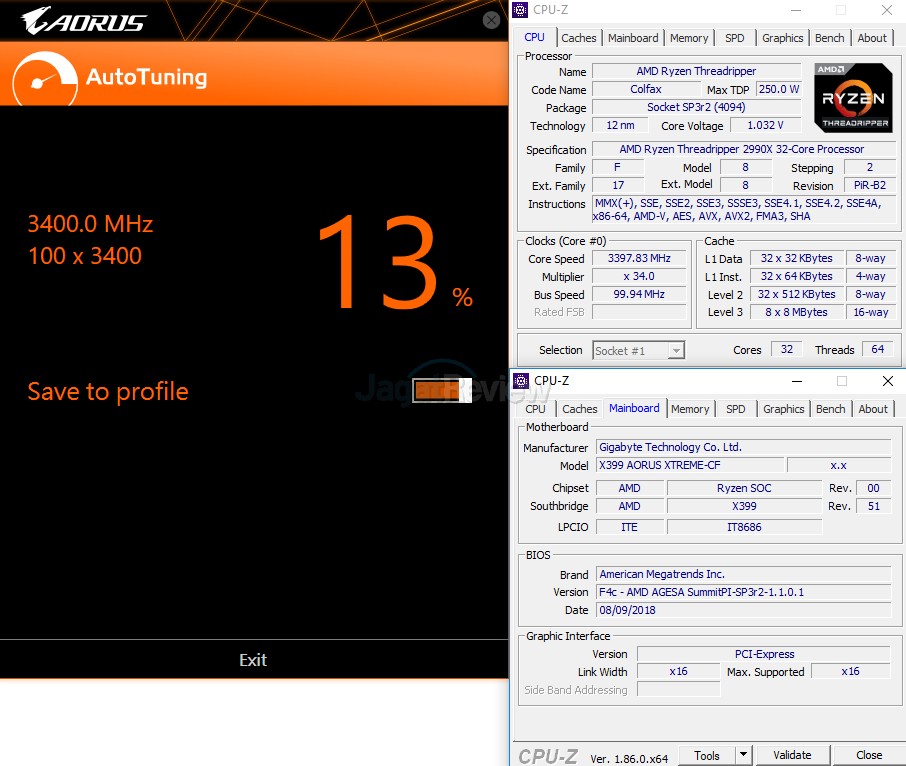
Task: Open Bench tab in lower CPU-Z window
Action: [831, 409]
